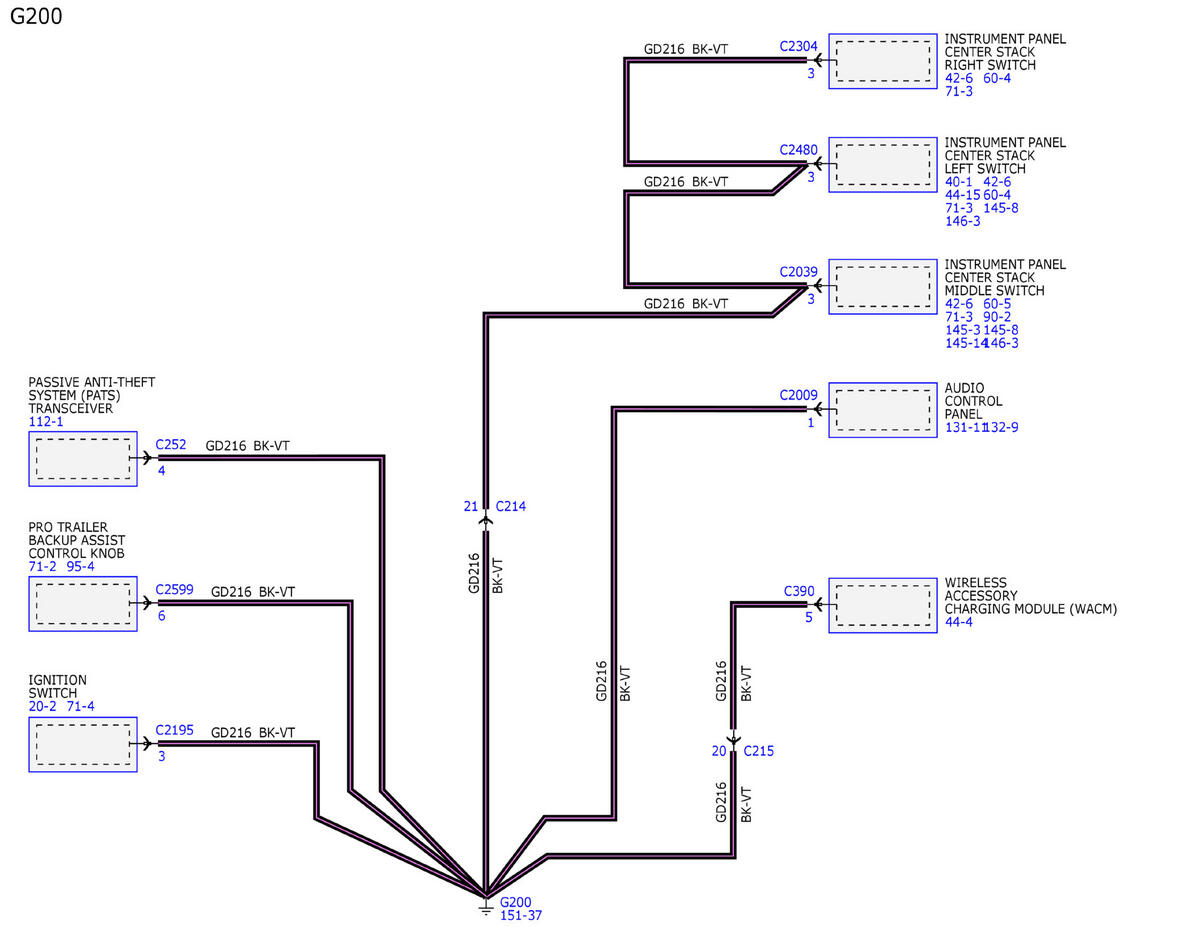Click the Center Stack Right Switch component box

point(883,60)
